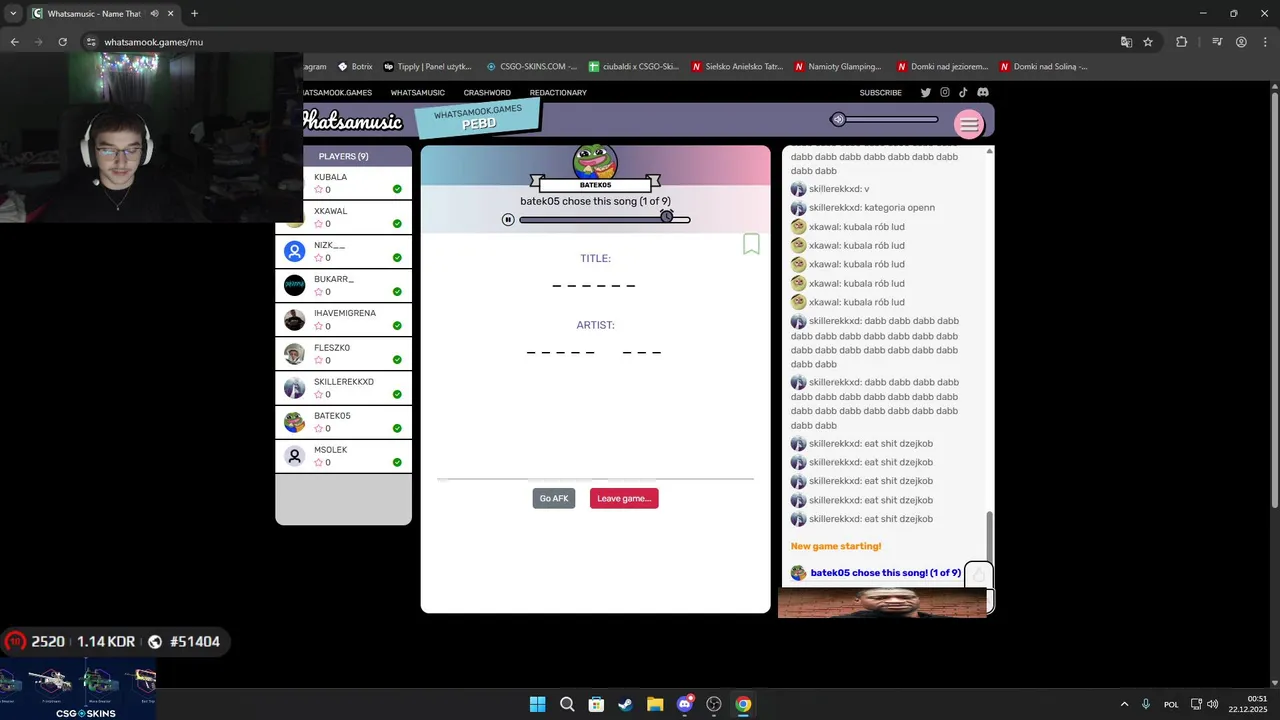The height and width of the screenshot is (720, 1280).
Task: Open the Discord social link
Action: coord(983,92)
